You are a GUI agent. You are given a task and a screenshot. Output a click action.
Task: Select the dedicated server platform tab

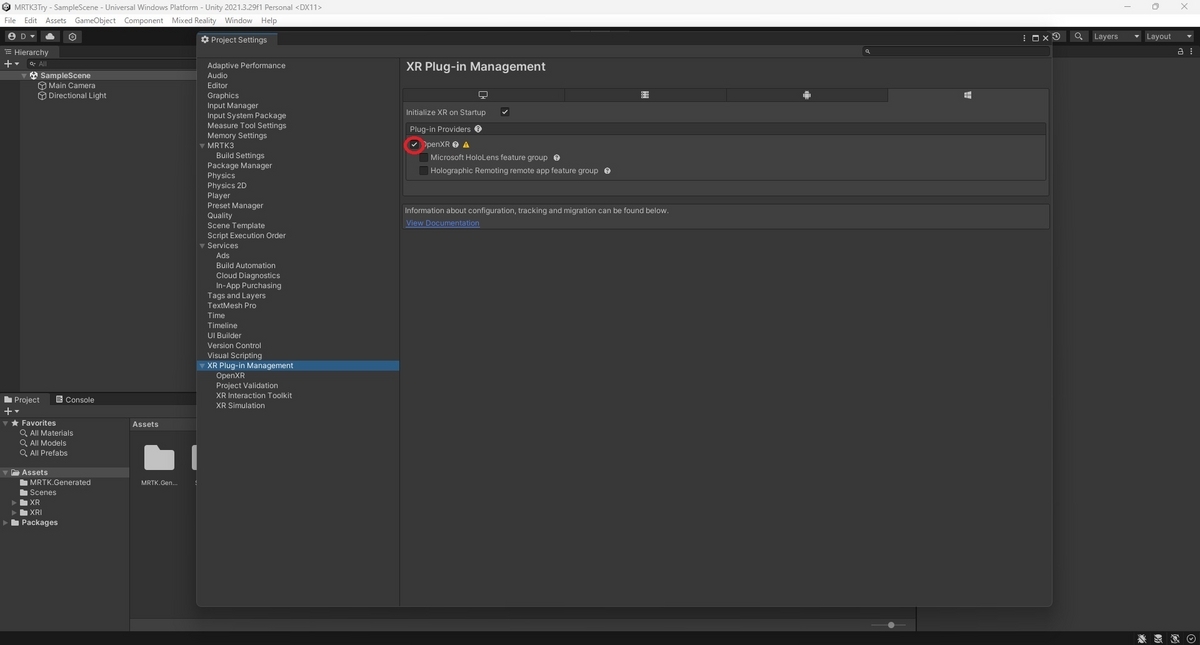(645, 95)
